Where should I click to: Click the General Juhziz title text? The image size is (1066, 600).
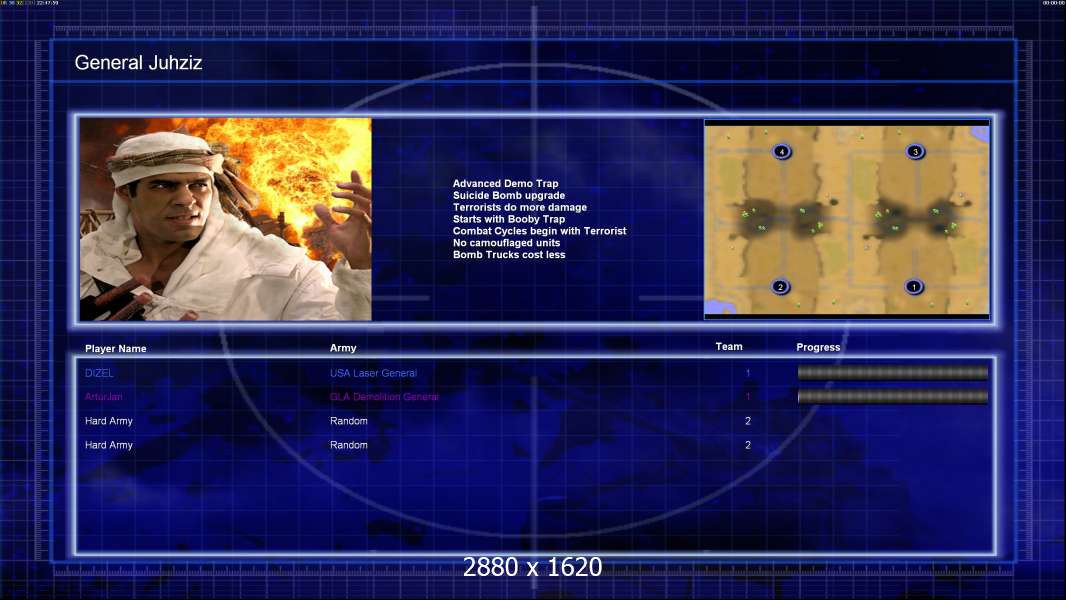[x=138, y=63]
